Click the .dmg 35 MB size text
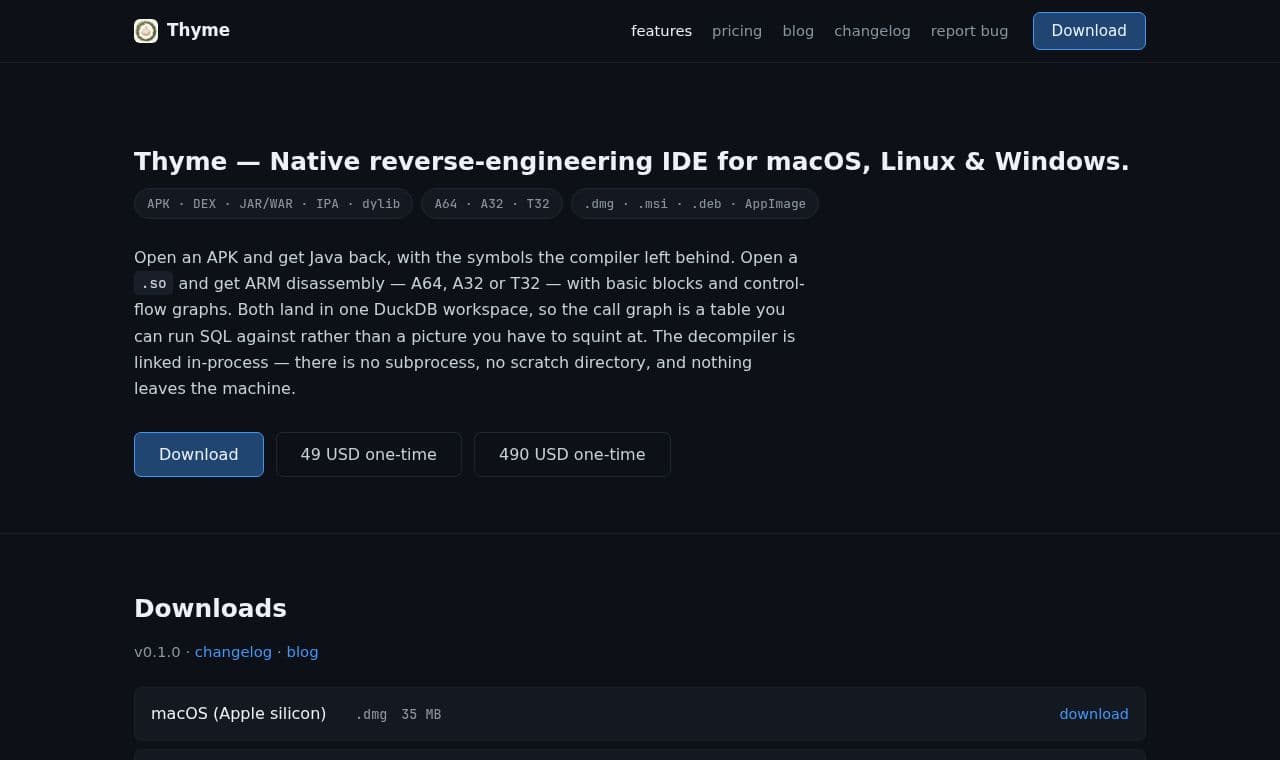1280x760 pixels. 398,714
